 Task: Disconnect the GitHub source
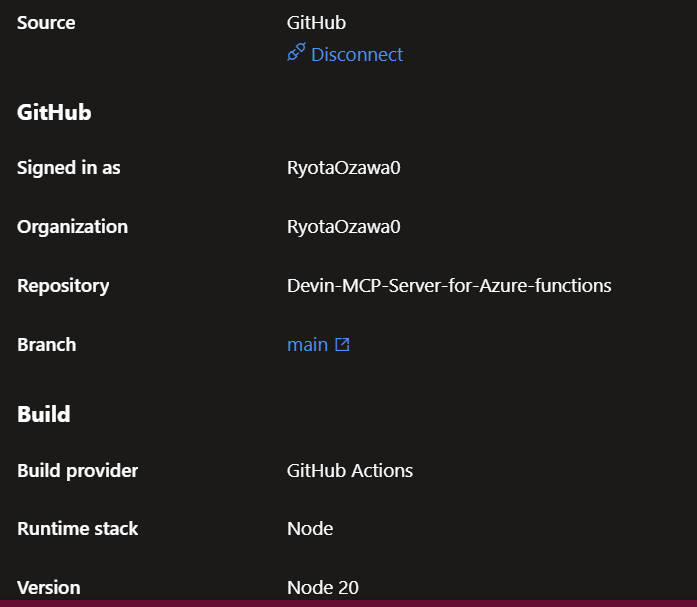[x=345, y=54]
